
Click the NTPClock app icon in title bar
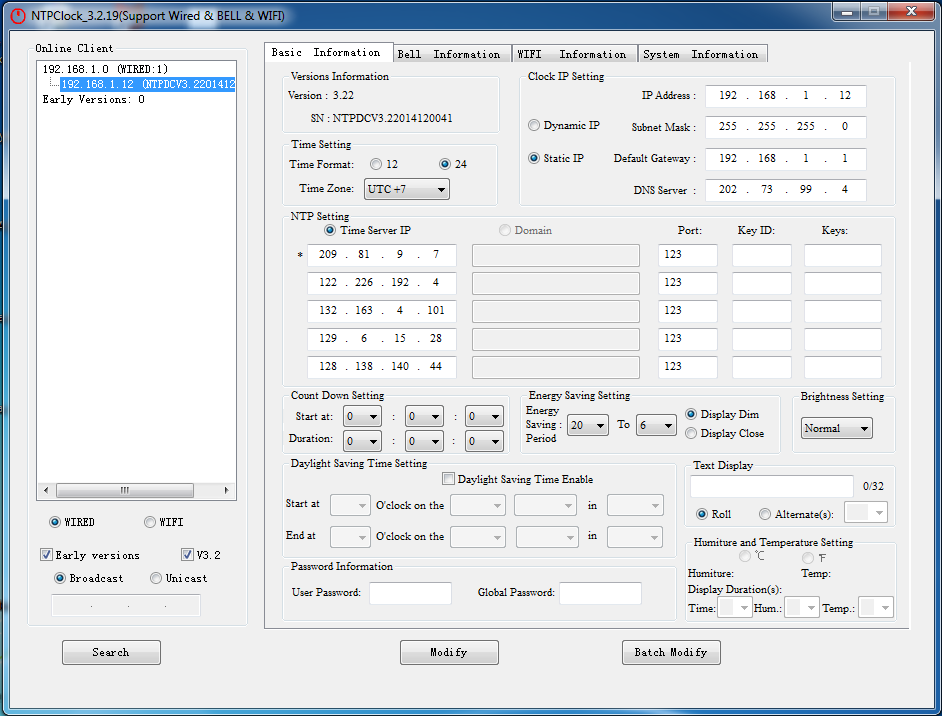click(x=17, y=15)
